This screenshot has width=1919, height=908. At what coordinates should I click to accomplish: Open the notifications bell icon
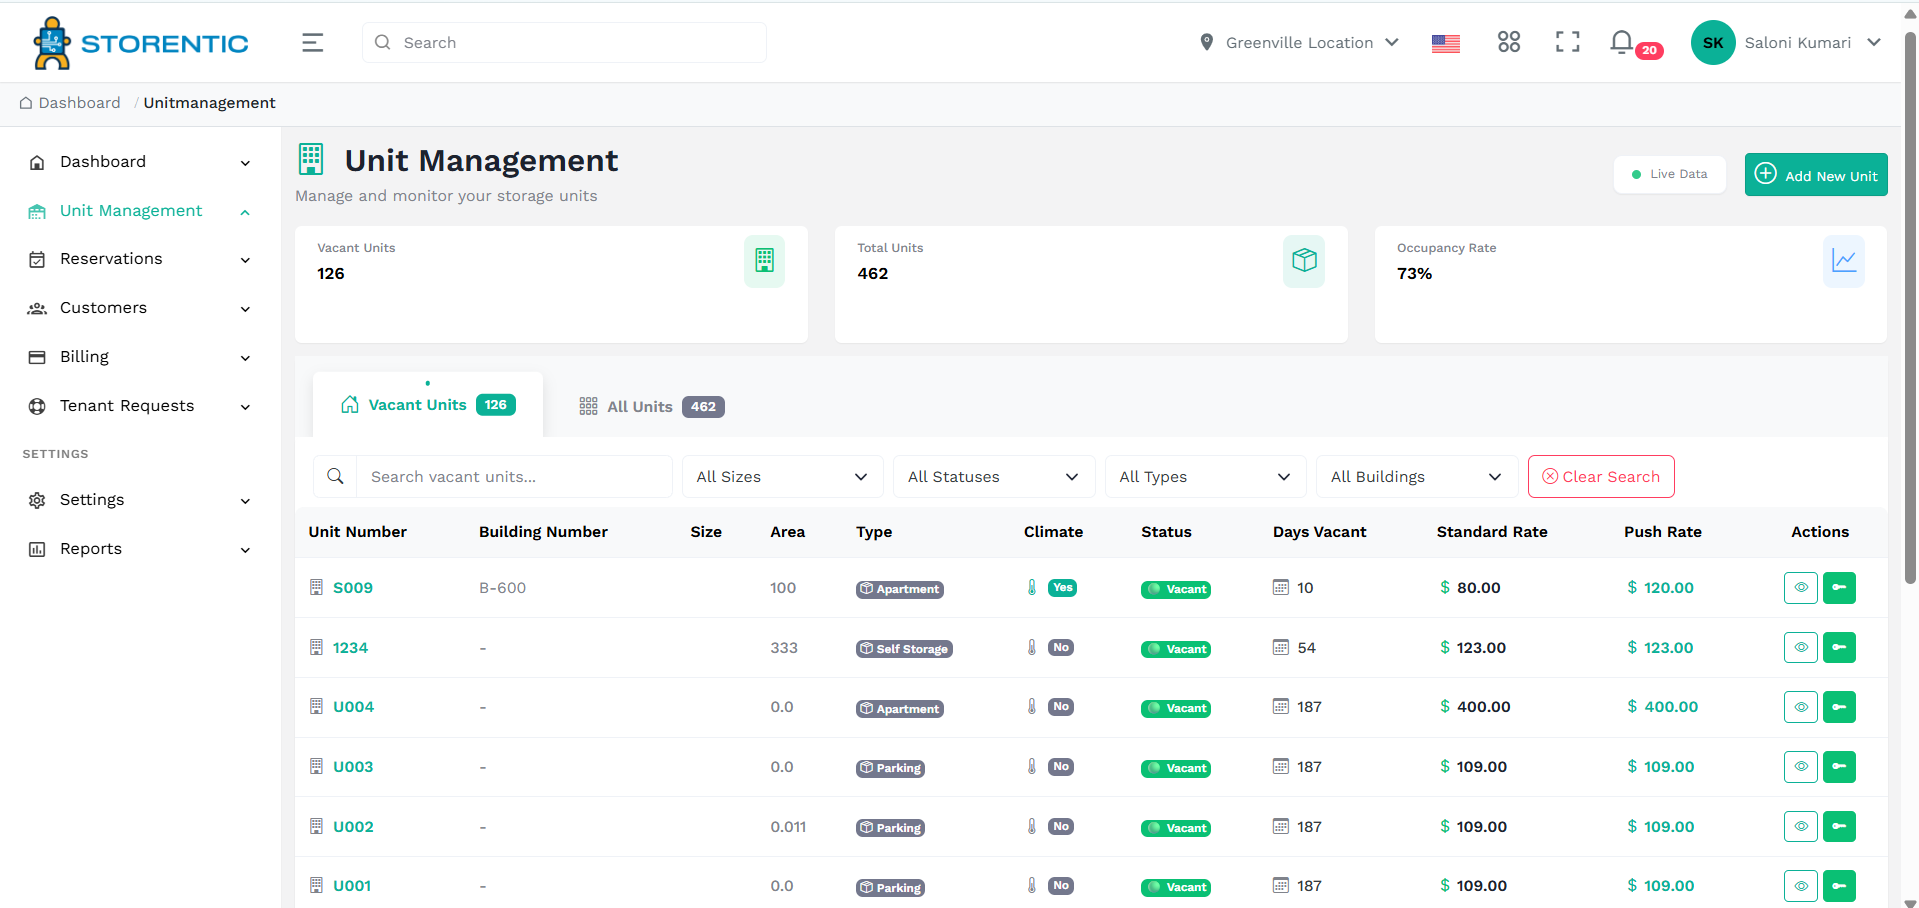[1621, 42]
